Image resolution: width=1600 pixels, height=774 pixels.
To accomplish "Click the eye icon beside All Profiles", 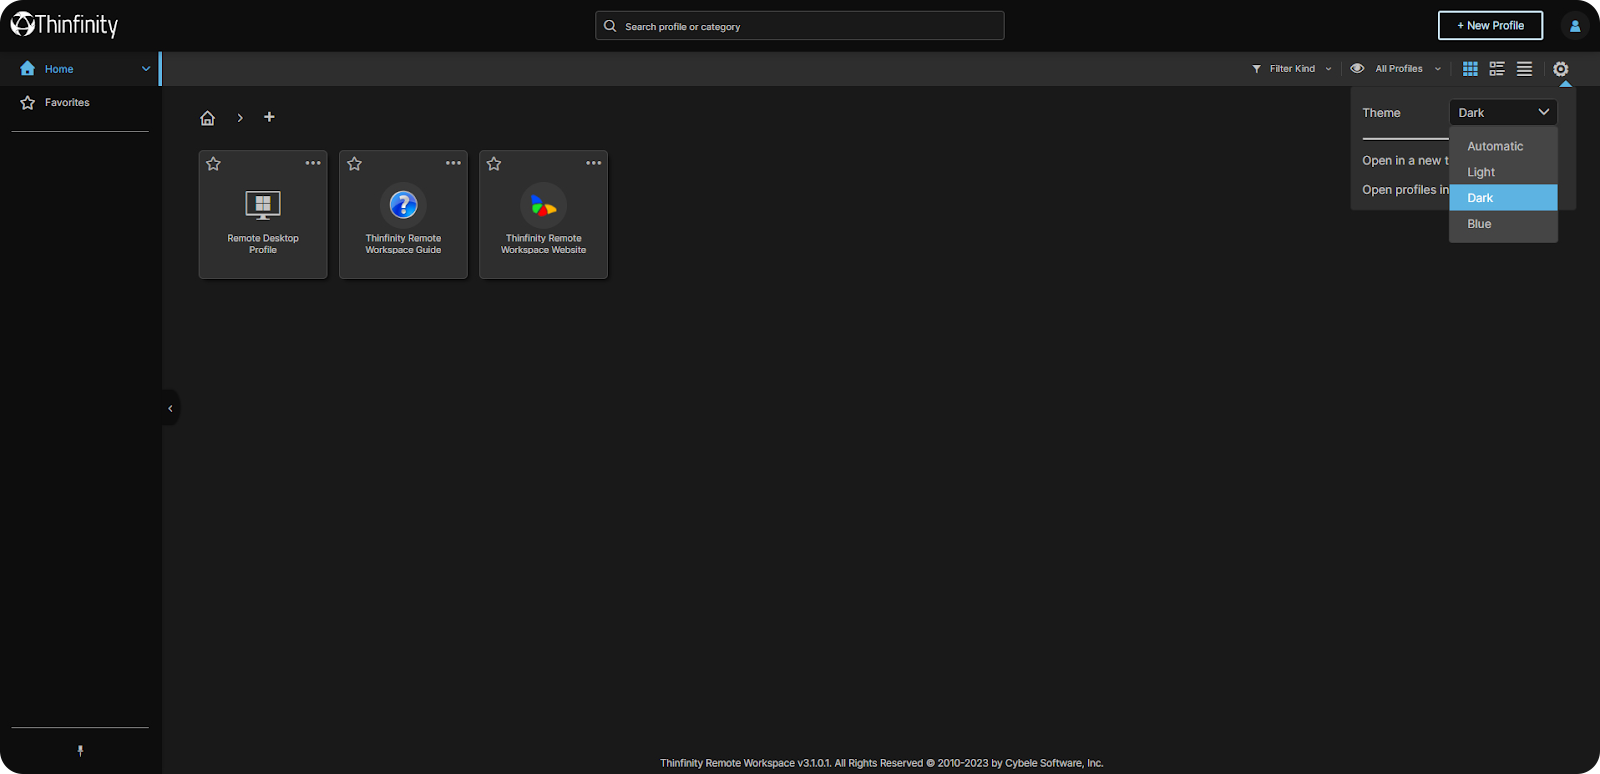I will click(1357, 69).
